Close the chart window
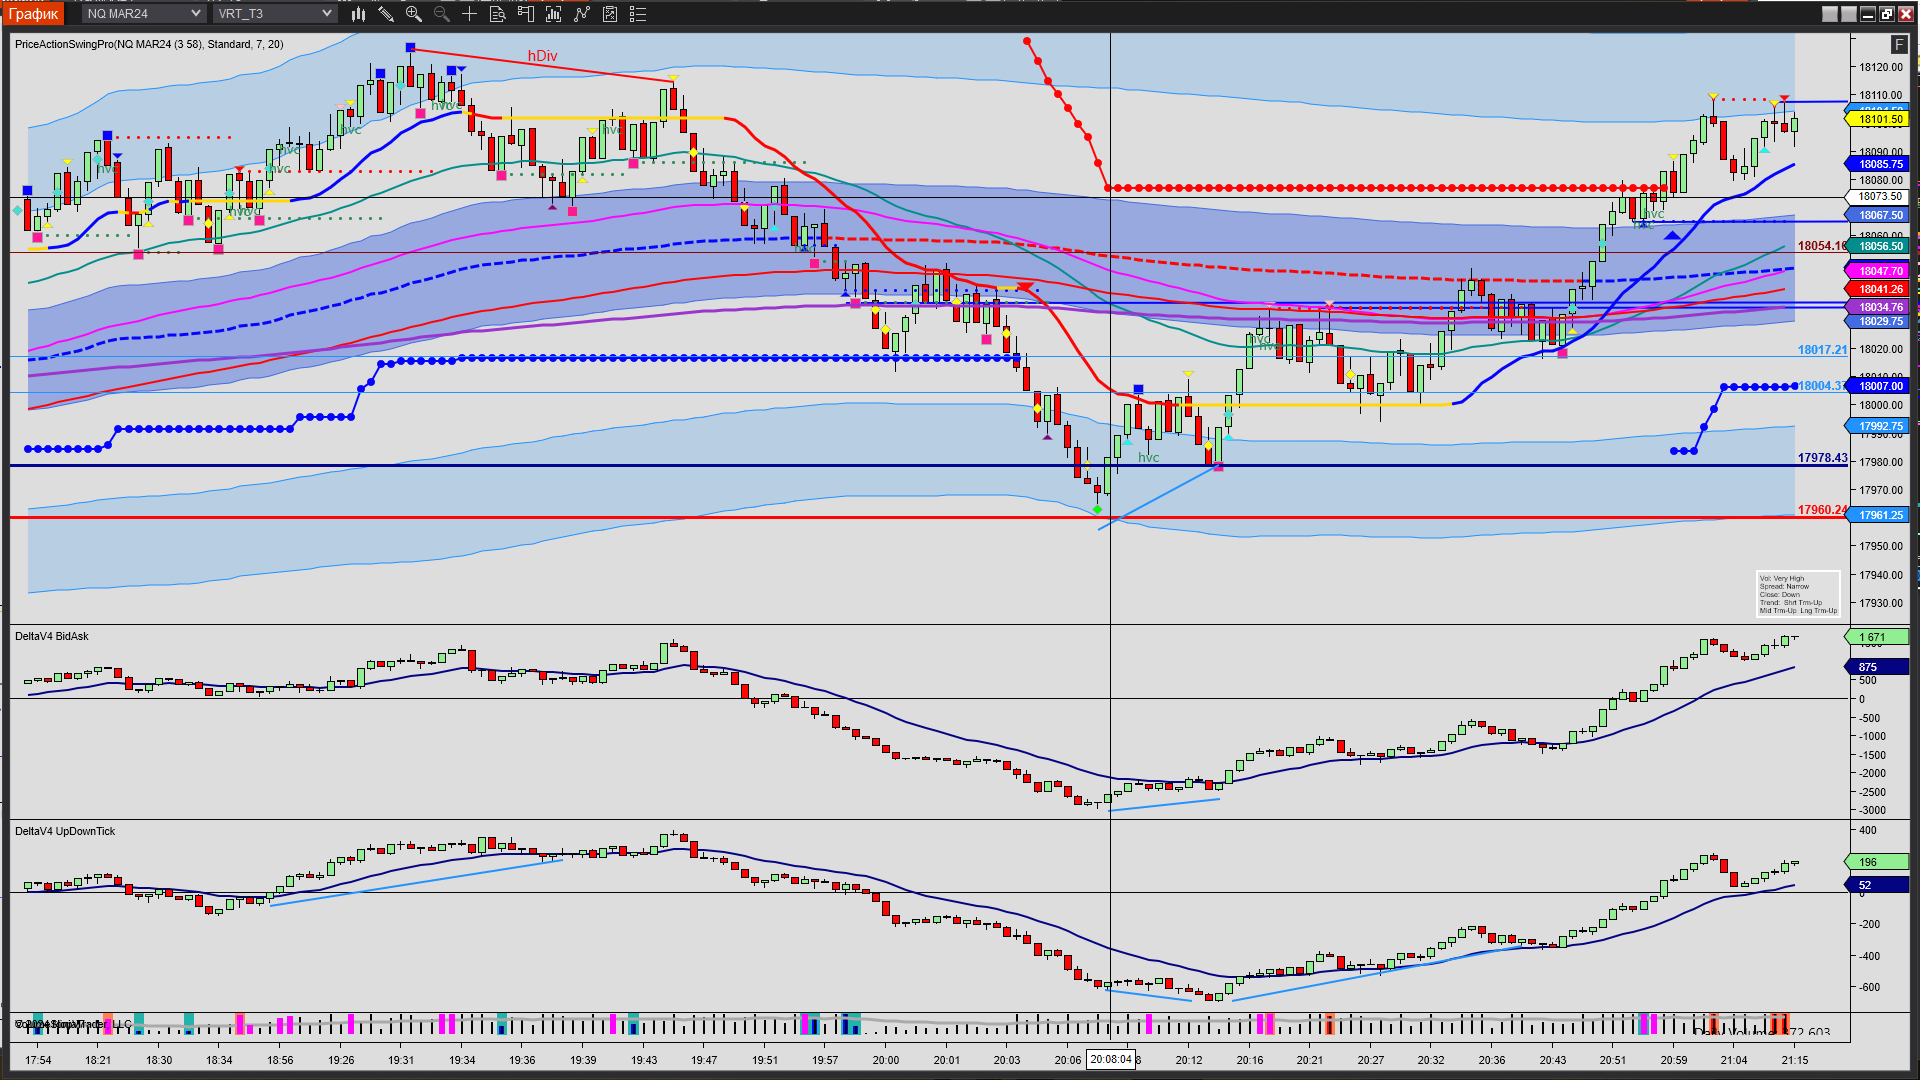Image resolution: width=1920 pixels, height=1080 pixels. point(1906,14)
